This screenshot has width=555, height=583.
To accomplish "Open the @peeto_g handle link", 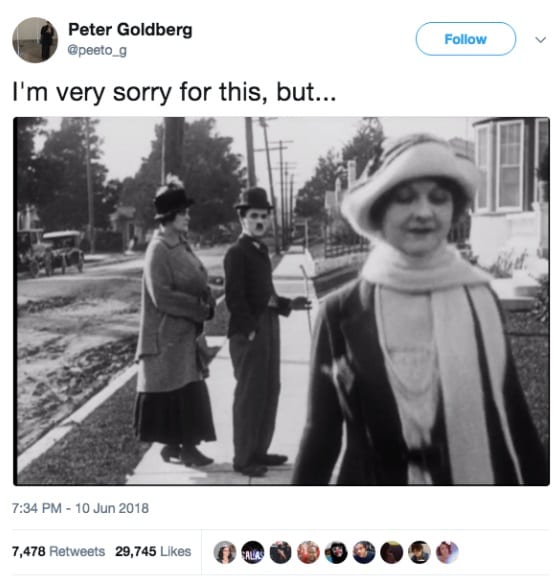I will click(x=97, y=50).
